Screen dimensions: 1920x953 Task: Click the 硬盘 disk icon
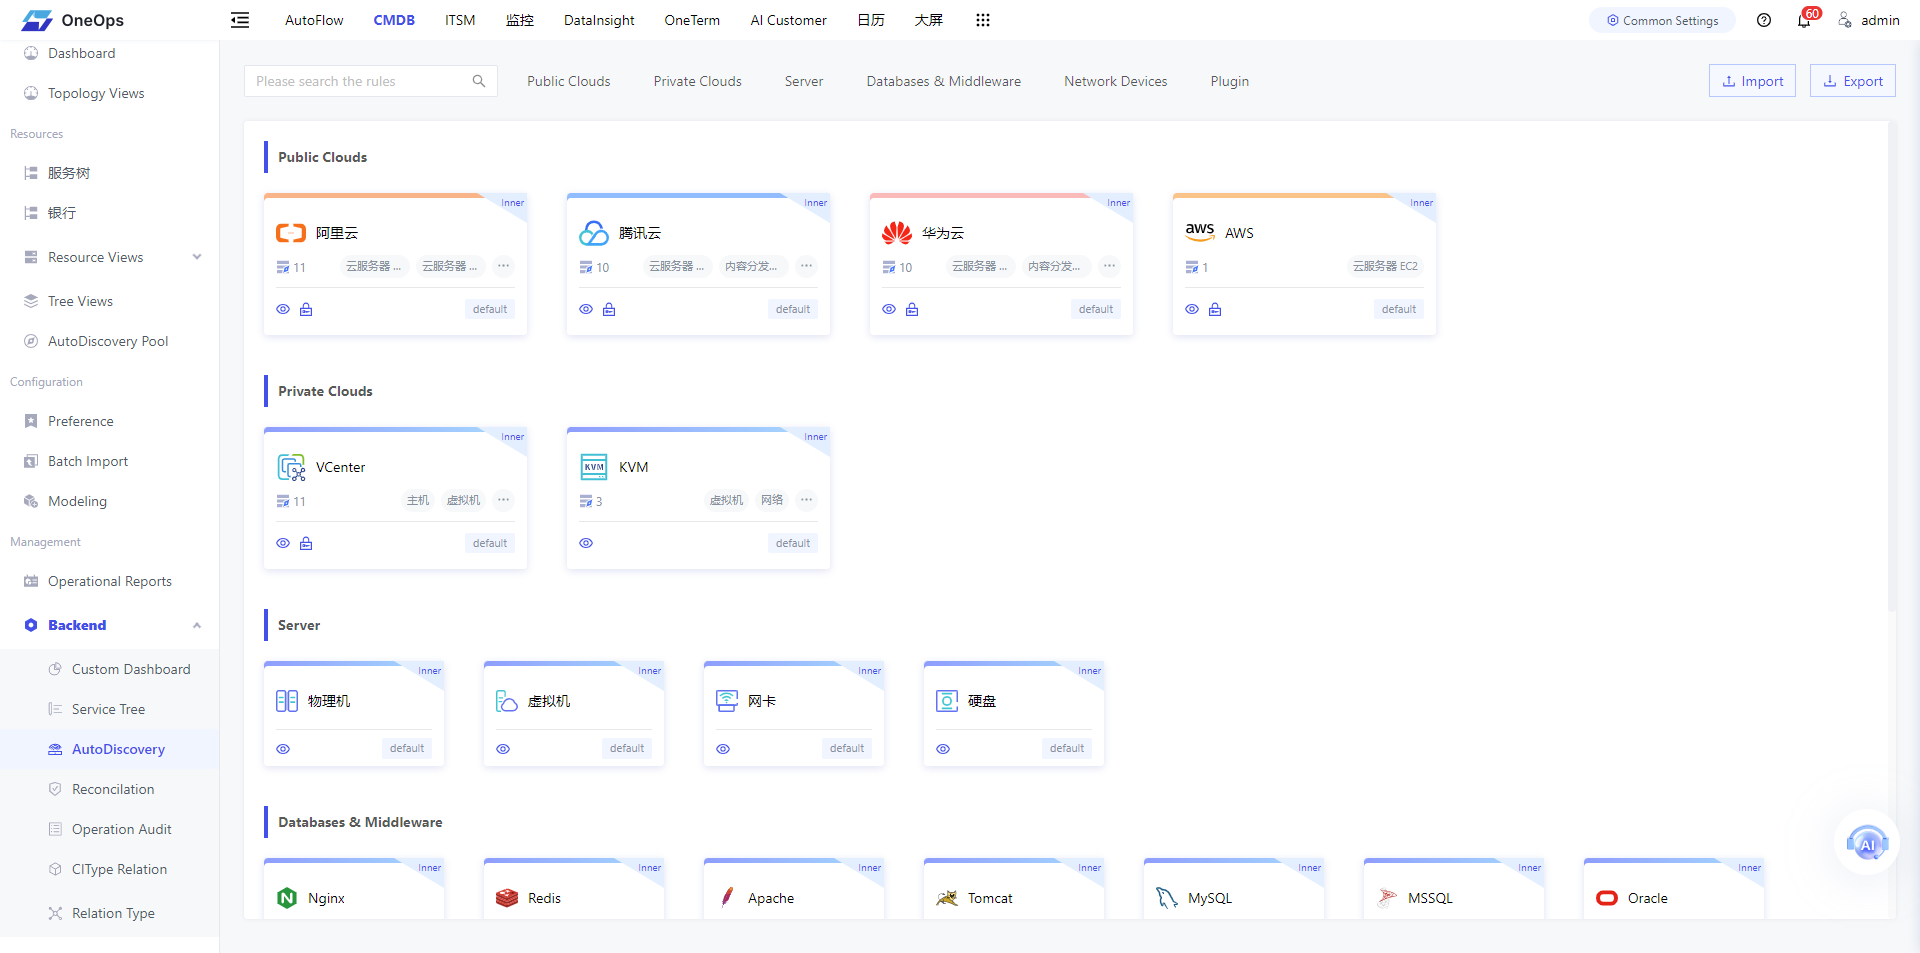947,701
